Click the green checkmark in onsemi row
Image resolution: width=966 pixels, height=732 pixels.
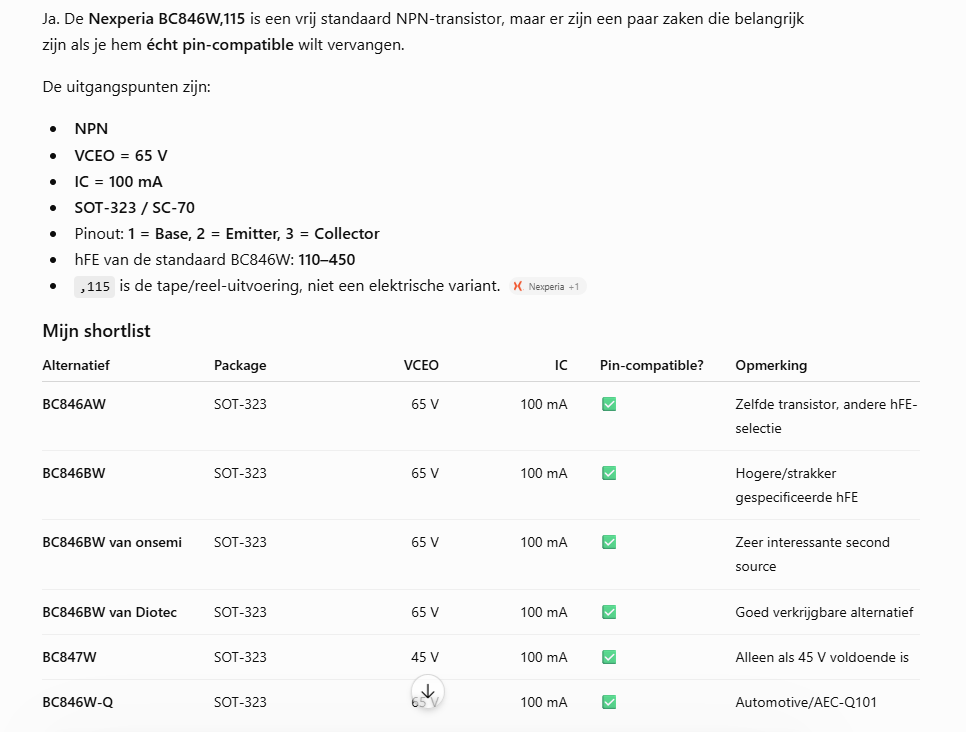coord(609,542)
